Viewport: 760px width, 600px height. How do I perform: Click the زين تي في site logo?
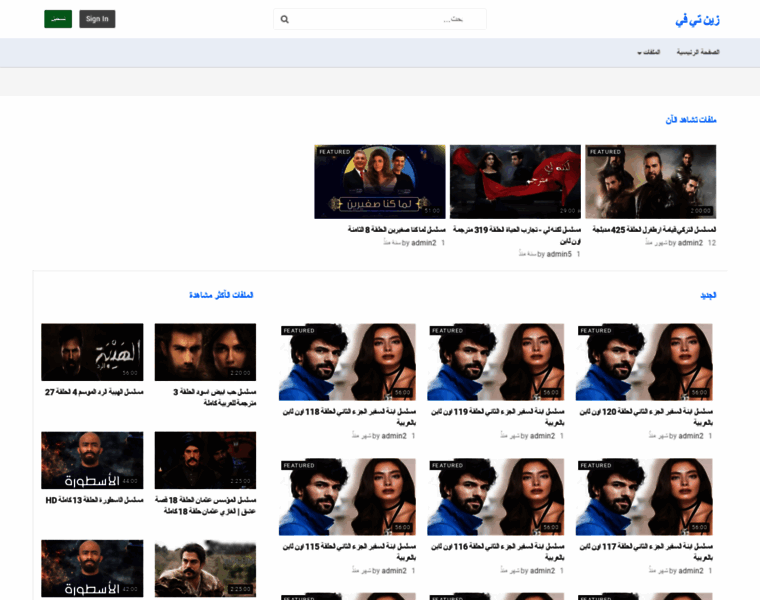696,19
